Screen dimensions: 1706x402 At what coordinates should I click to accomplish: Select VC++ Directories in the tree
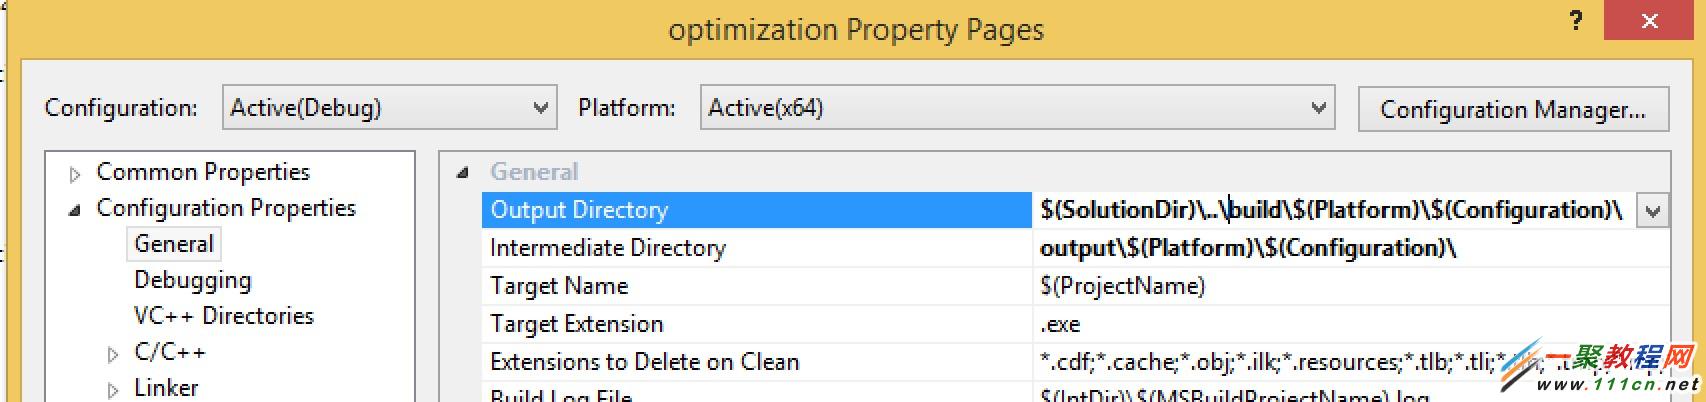click(x=223, y=316)
